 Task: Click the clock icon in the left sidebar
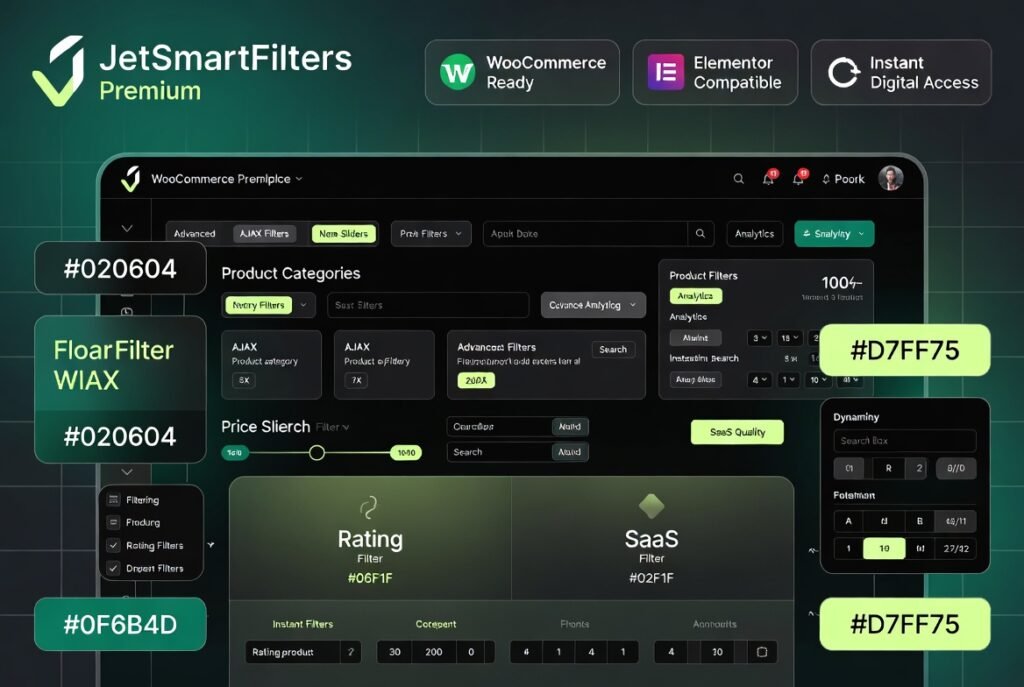pyautogui.click(x=127, y=312)
